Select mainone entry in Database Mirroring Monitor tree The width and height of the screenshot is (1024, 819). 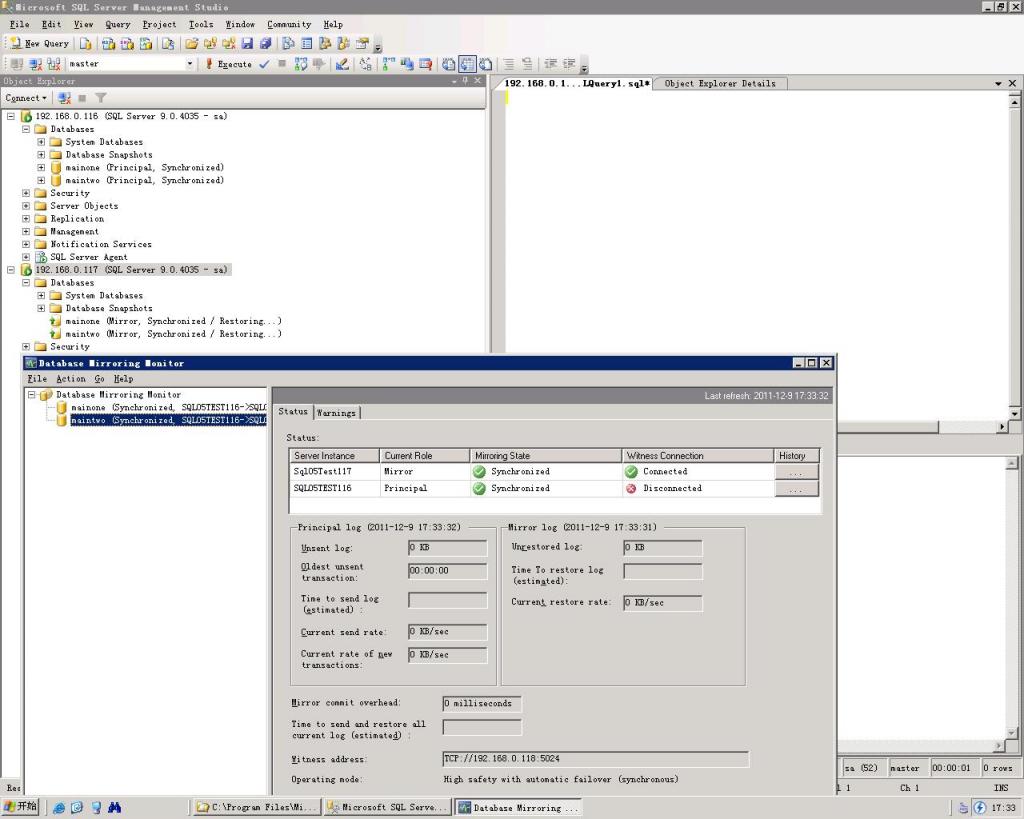click(168, 408)
